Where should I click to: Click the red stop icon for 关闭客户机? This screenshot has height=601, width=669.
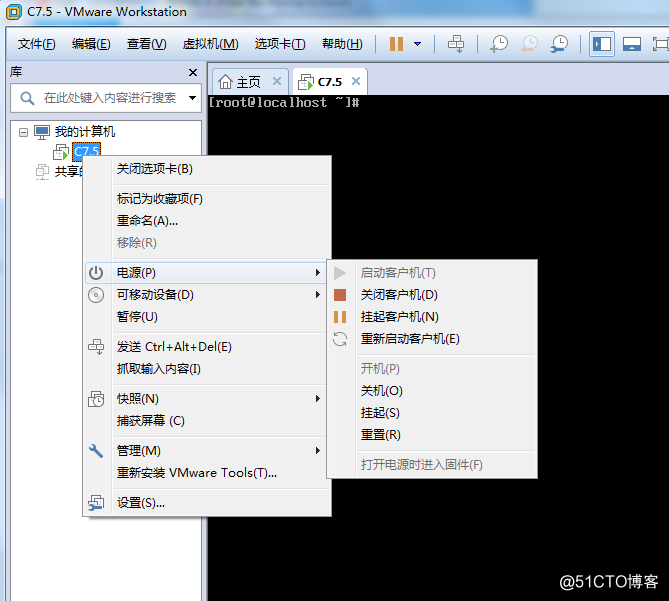[x=340, y=295]
